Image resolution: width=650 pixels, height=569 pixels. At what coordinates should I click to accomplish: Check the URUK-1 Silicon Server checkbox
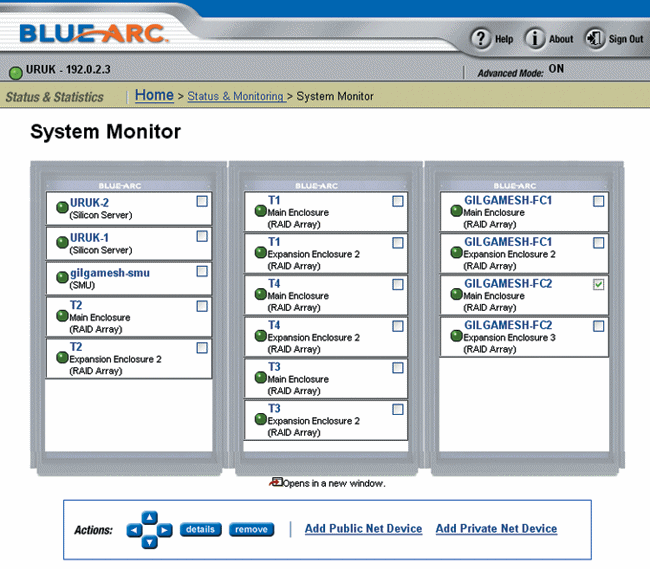202,236
